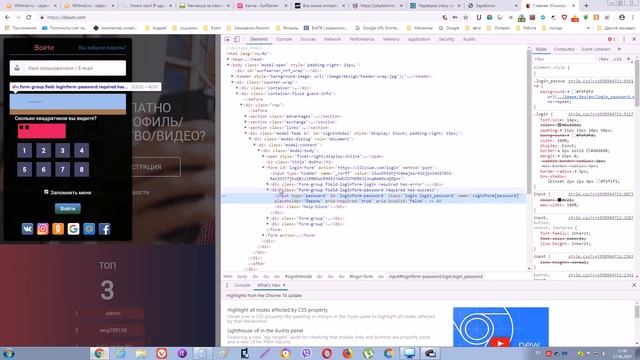Toggle the .cls class editor button
This screenshot has width=640, height=360.
click(x=618, y=59)
